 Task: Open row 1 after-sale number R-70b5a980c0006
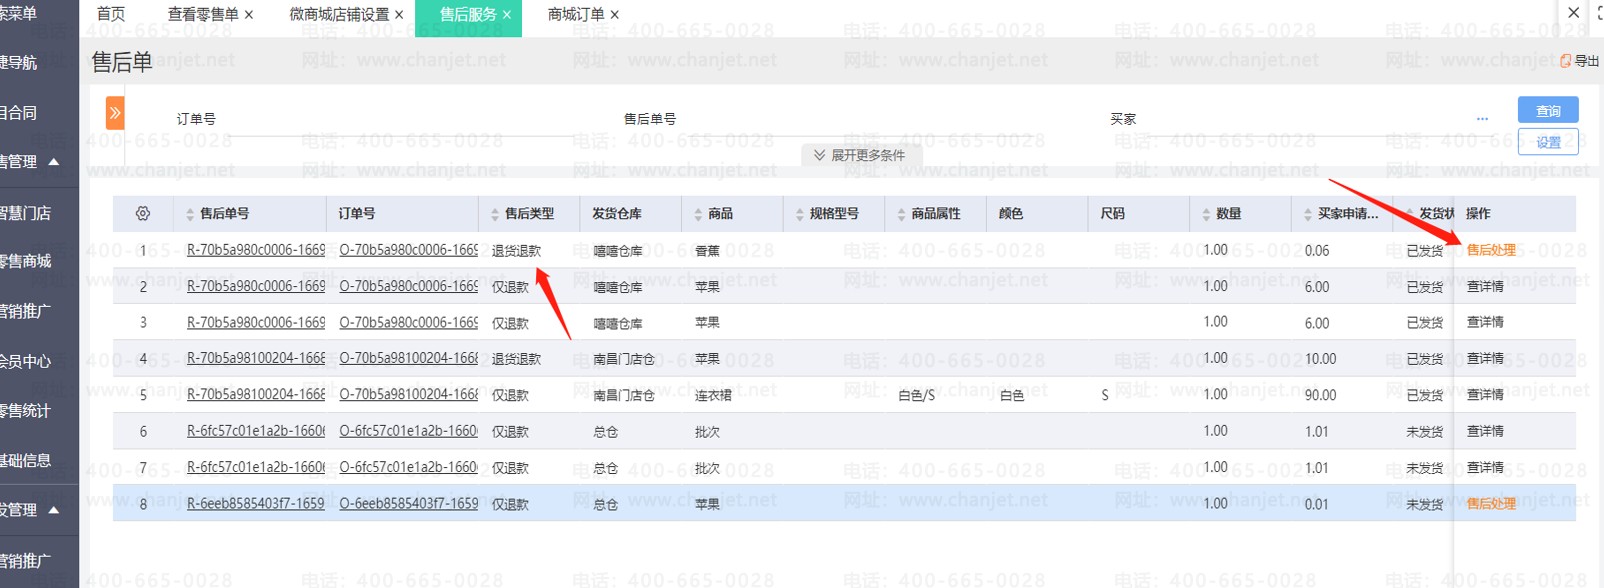(x=256, y=250)
